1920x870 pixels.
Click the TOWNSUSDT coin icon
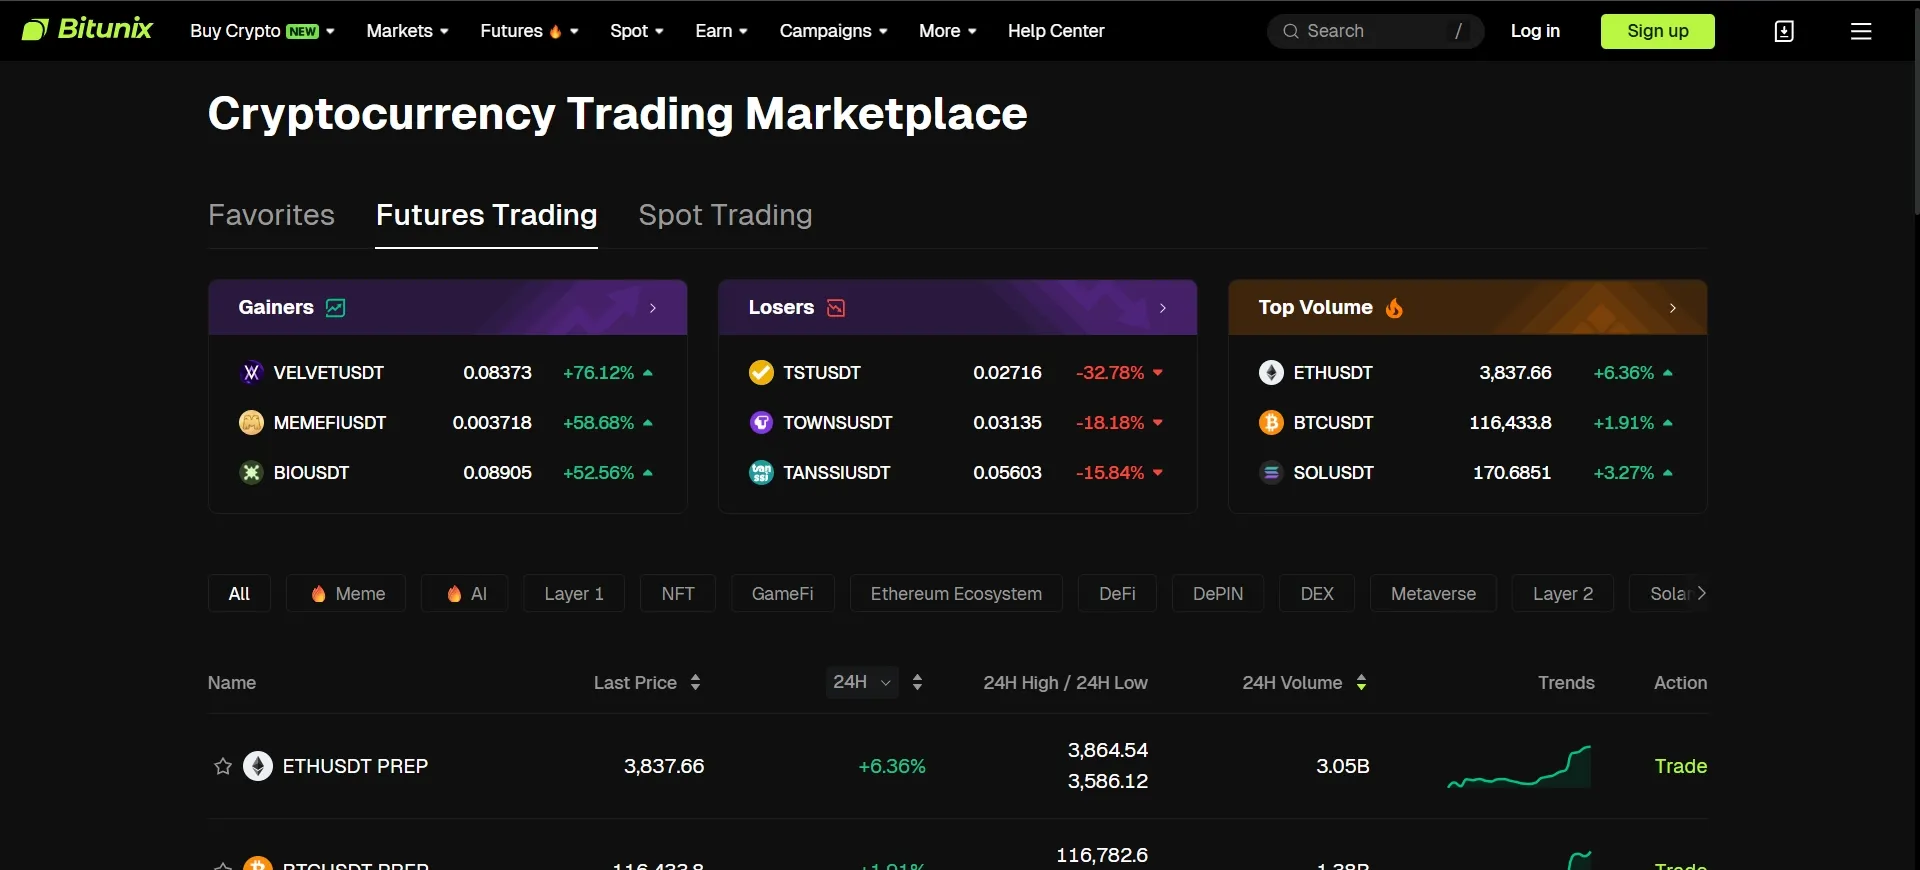pyautogui.click(x=761, y=423)
